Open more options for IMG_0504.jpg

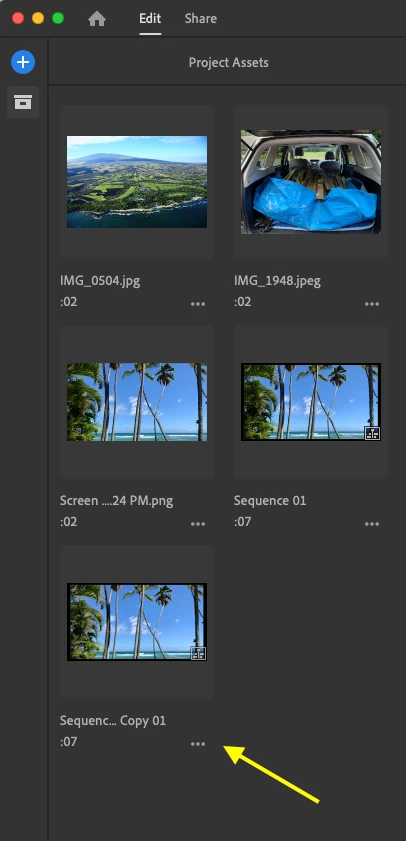(x=198, y=304)
